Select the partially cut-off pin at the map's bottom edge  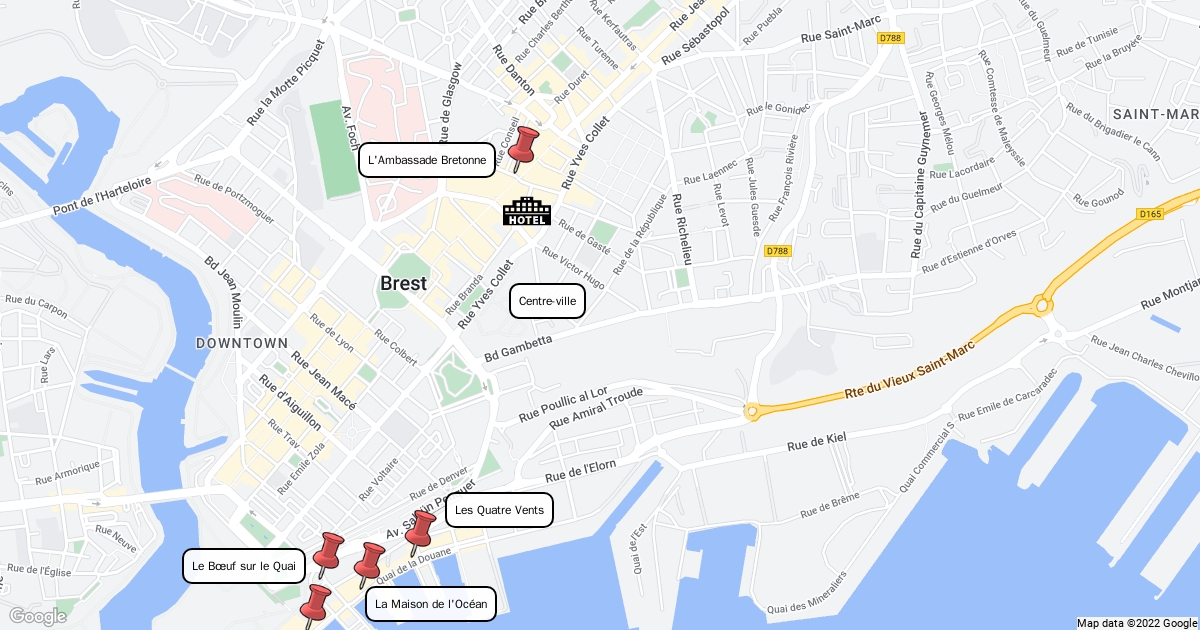[x=315, y=606]
